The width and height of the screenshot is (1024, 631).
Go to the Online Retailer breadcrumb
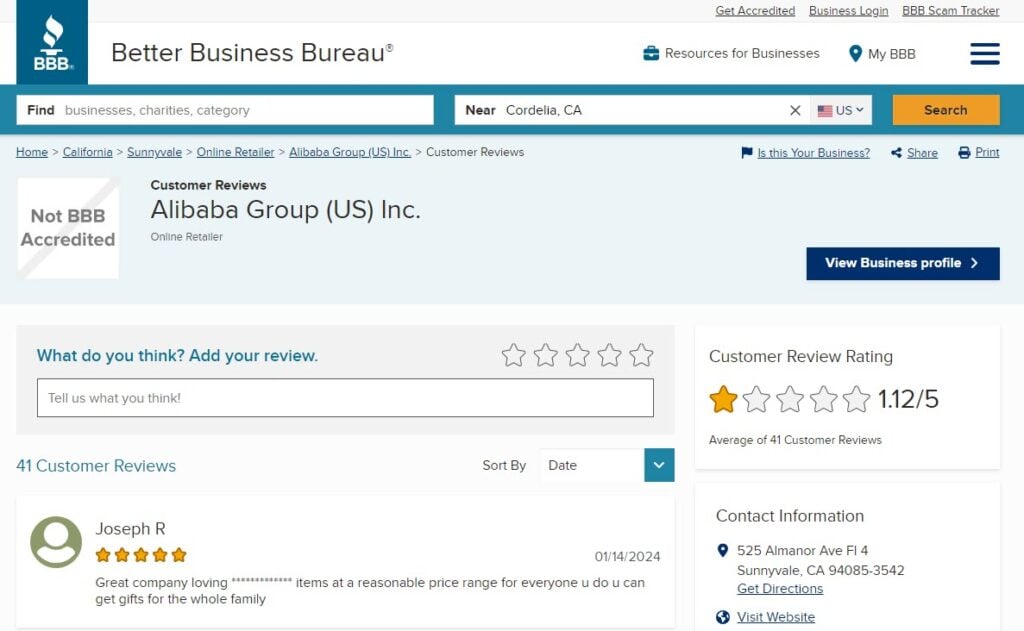pos(235,152)
